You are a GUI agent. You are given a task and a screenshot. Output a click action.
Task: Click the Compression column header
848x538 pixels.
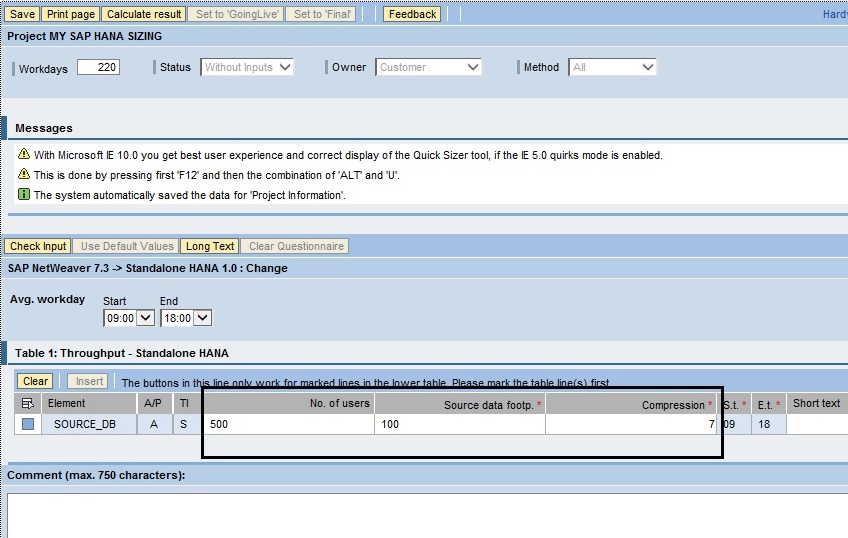(x=632, y=404)
